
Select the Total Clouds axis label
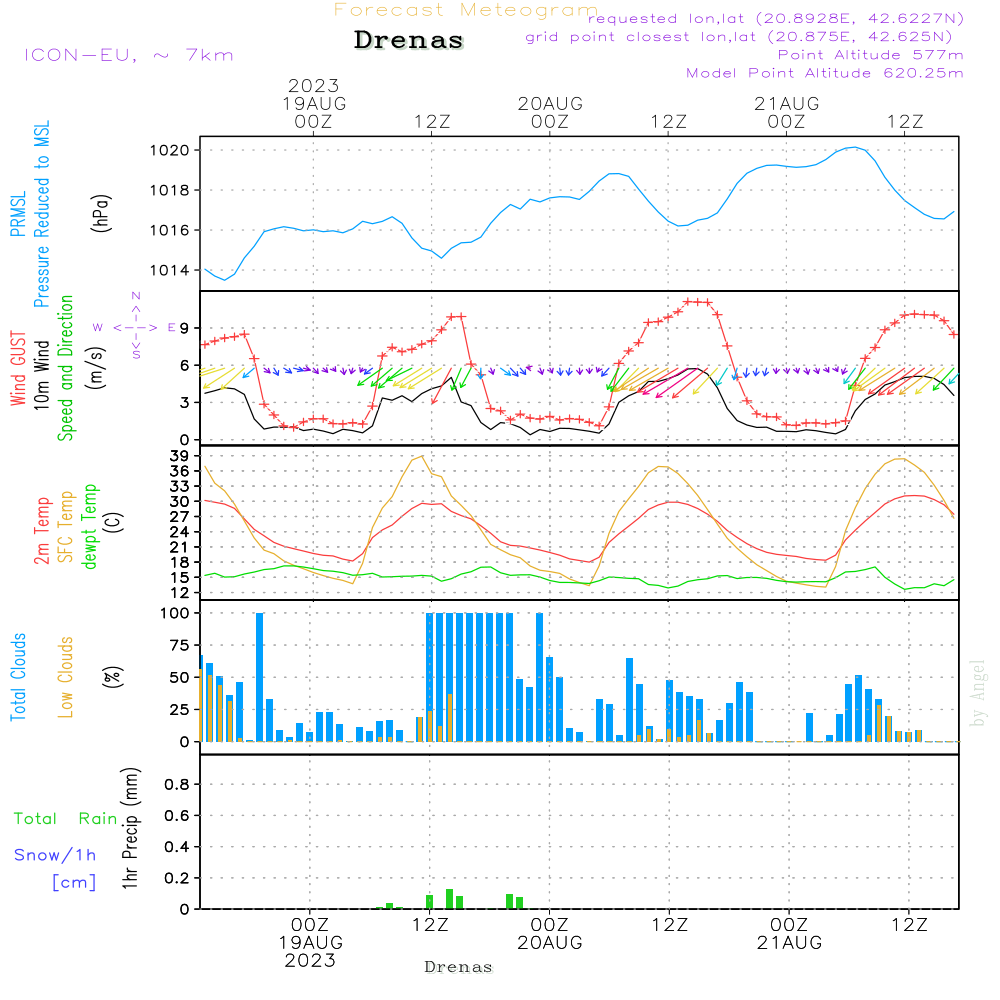coord(19,677)
